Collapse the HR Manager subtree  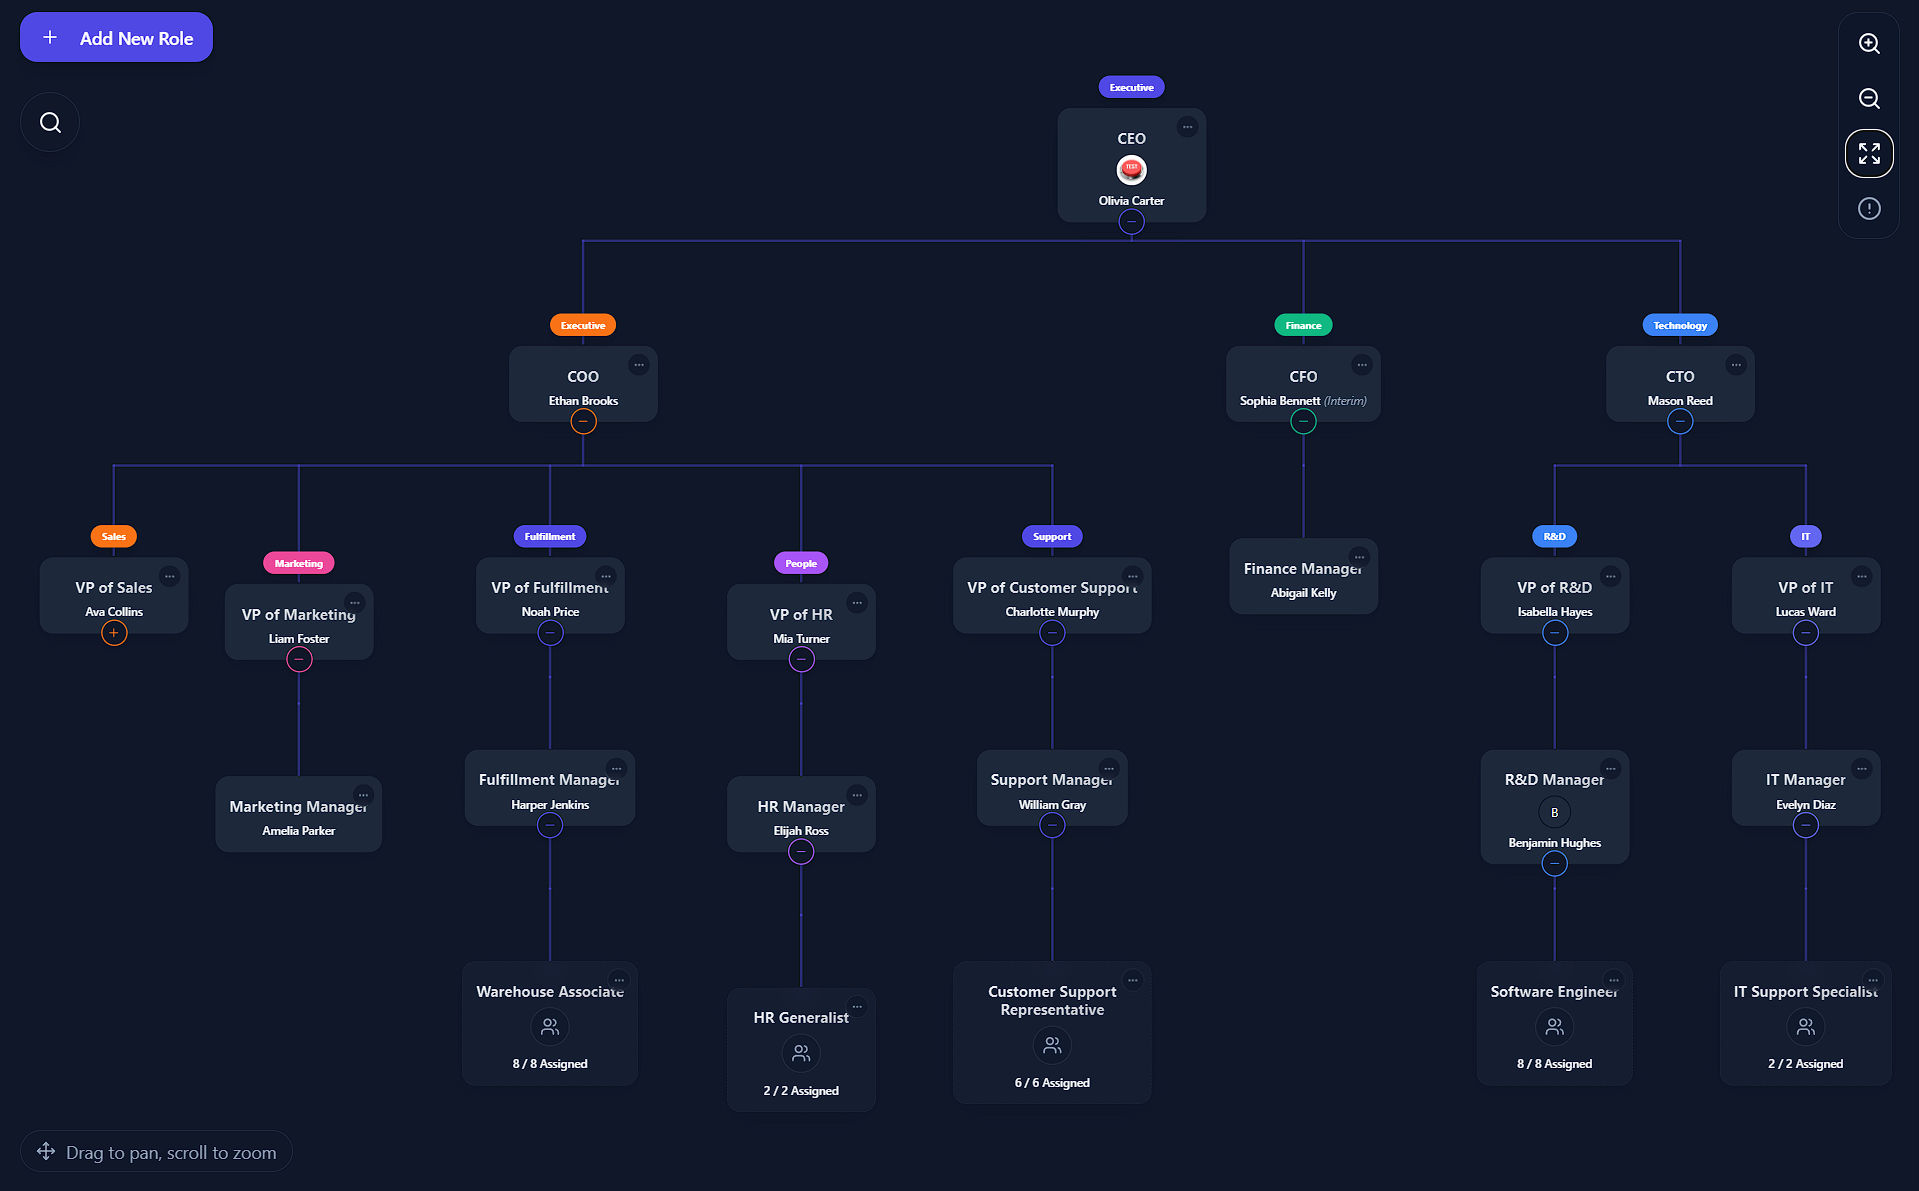(x=800, y=851)
